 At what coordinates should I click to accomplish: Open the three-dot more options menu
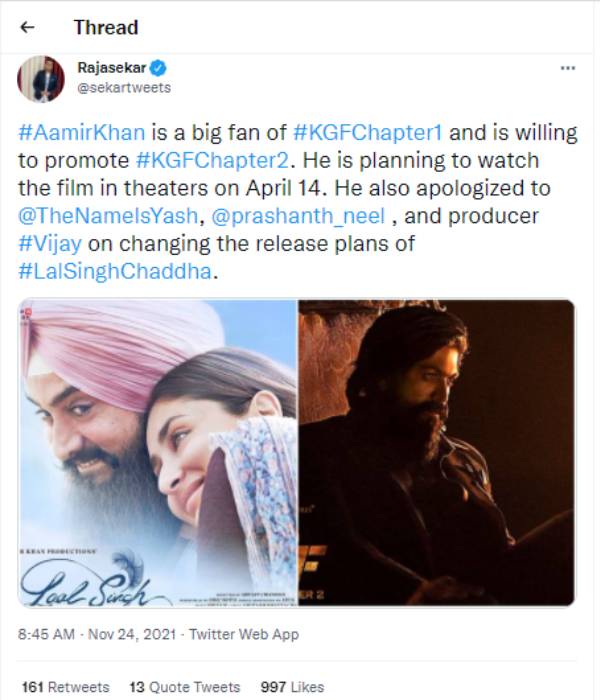pos(567,68)
